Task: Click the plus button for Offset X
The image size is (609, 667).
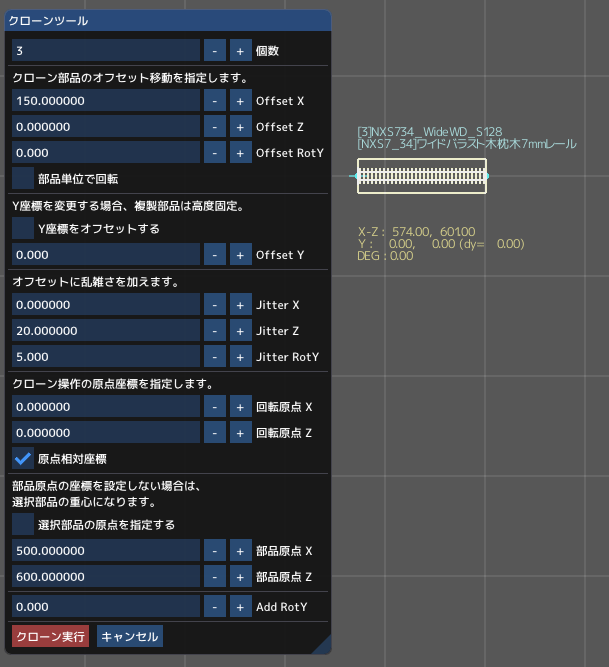Action: (x=241, y=101)
